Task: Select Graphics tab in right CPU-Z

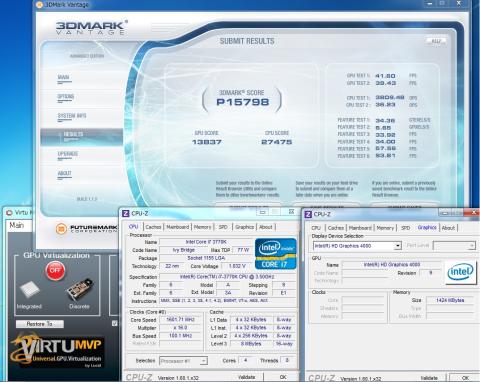Action: [x=427, y=227]
